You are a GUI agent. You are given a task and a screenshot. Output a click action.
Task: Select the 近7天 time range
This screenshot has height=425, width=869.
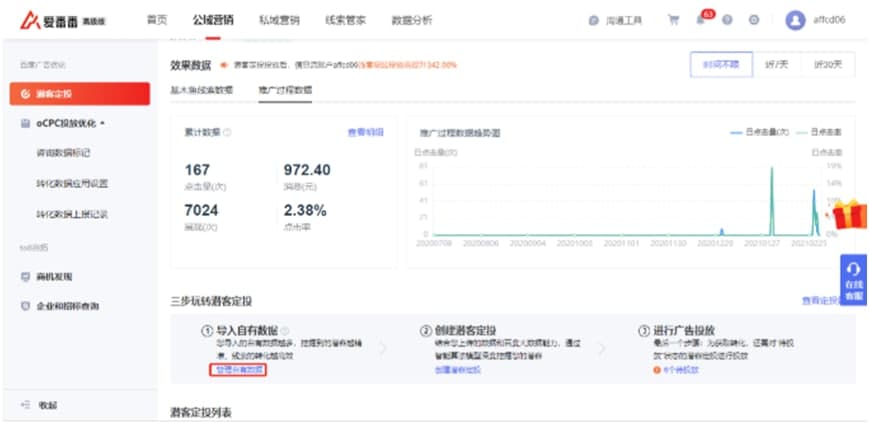tap(776, 65)
